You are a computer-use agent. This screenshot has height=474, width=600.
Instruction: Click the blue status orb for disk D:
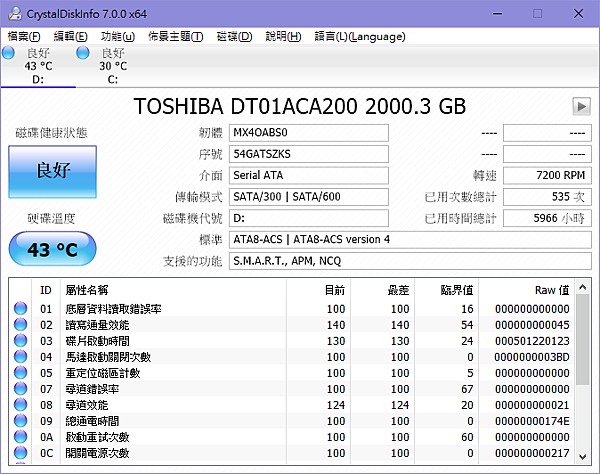point(8,53)
